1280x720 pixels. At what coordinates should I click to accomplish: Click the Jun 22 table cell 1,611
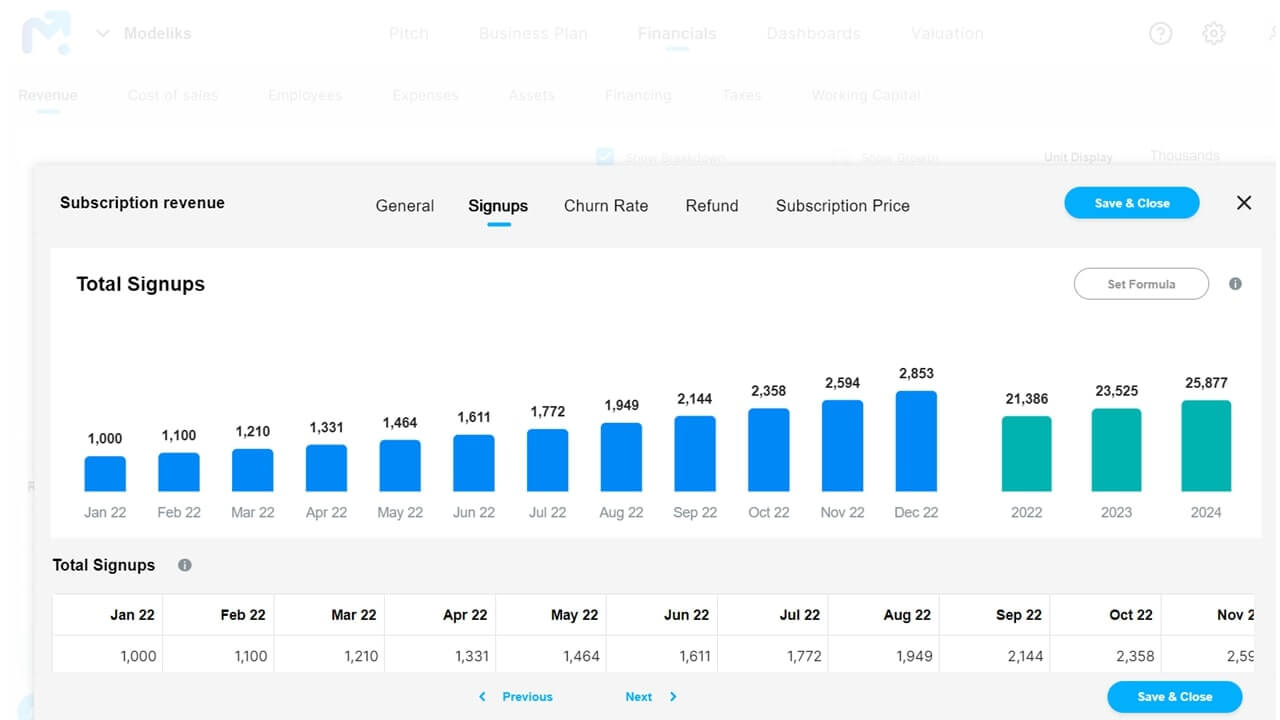tap(662, 656)
